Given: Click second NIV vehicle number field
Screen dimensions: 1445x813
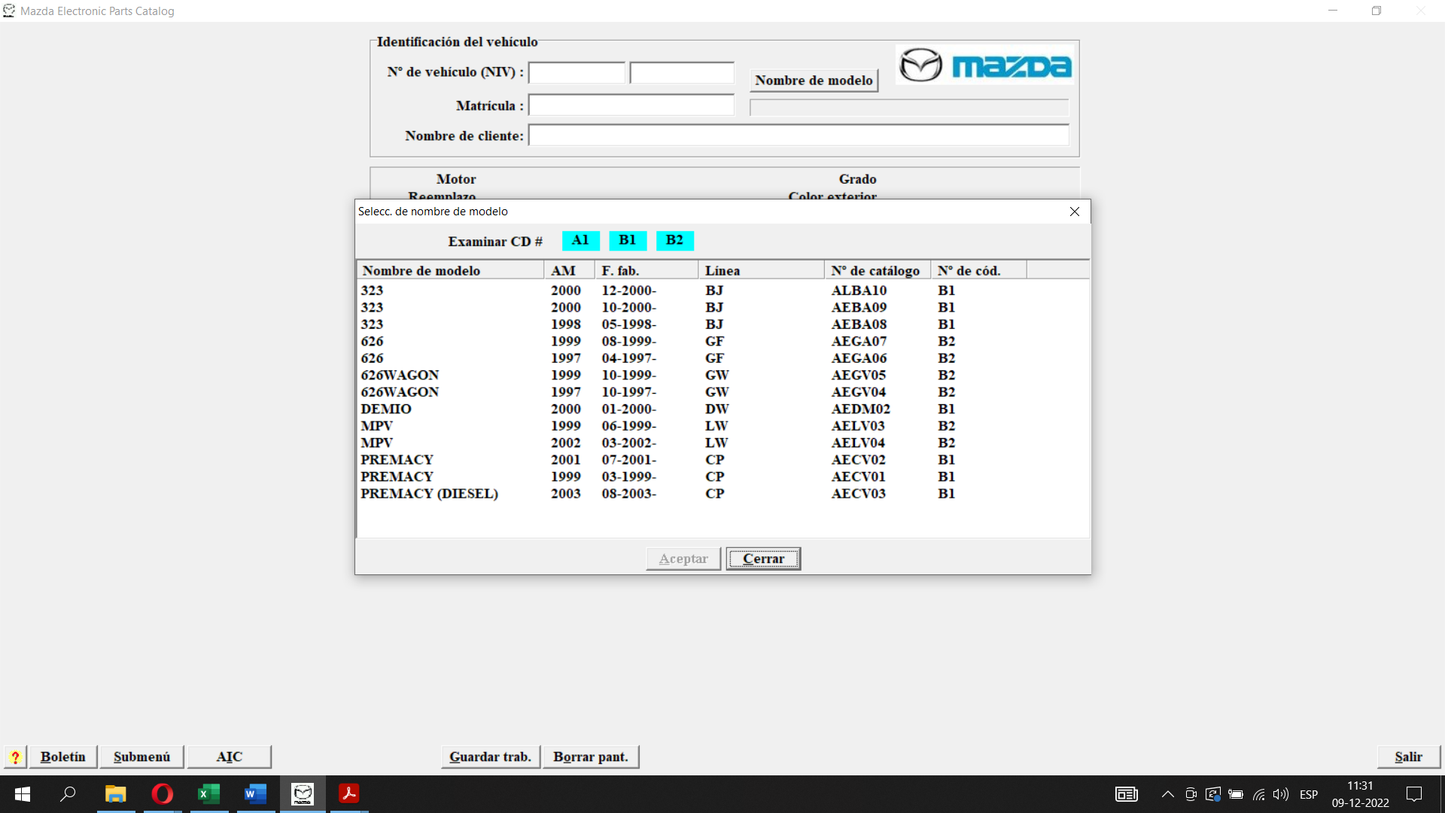Looking at the screenshot, I should (682, 72).
